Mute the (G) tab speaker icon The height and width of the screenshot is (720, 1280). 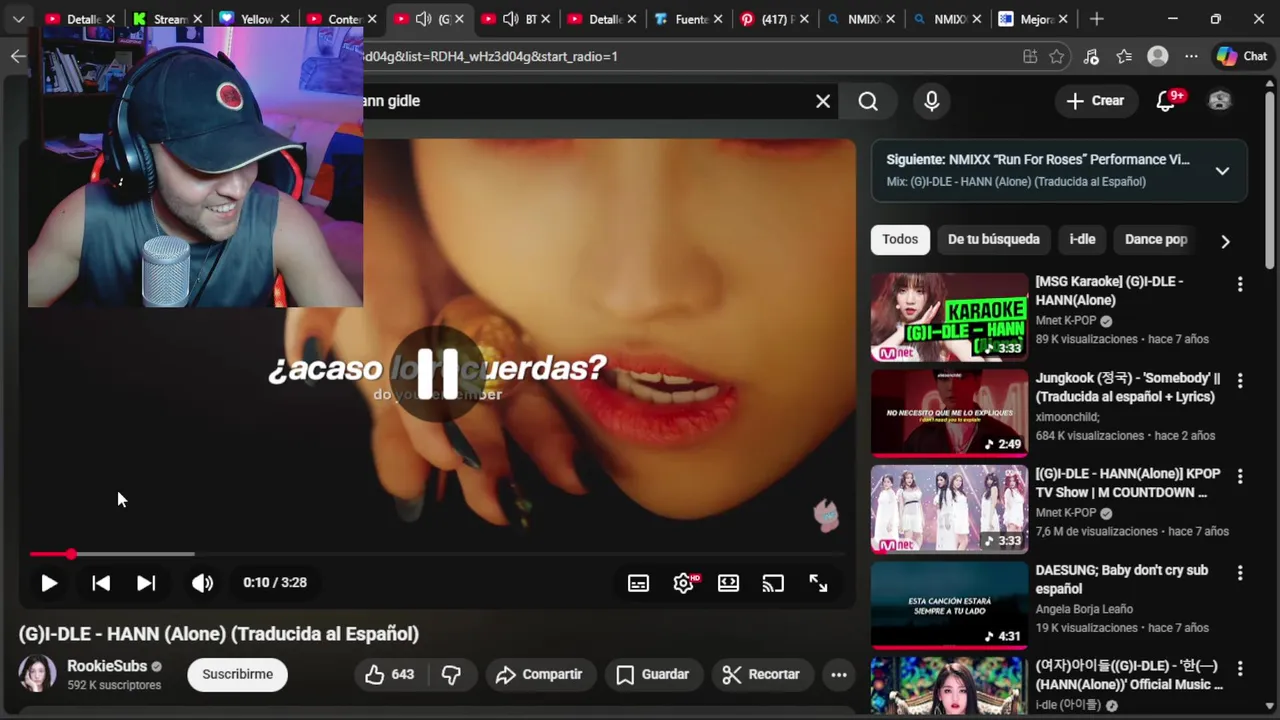coord(423,19)
